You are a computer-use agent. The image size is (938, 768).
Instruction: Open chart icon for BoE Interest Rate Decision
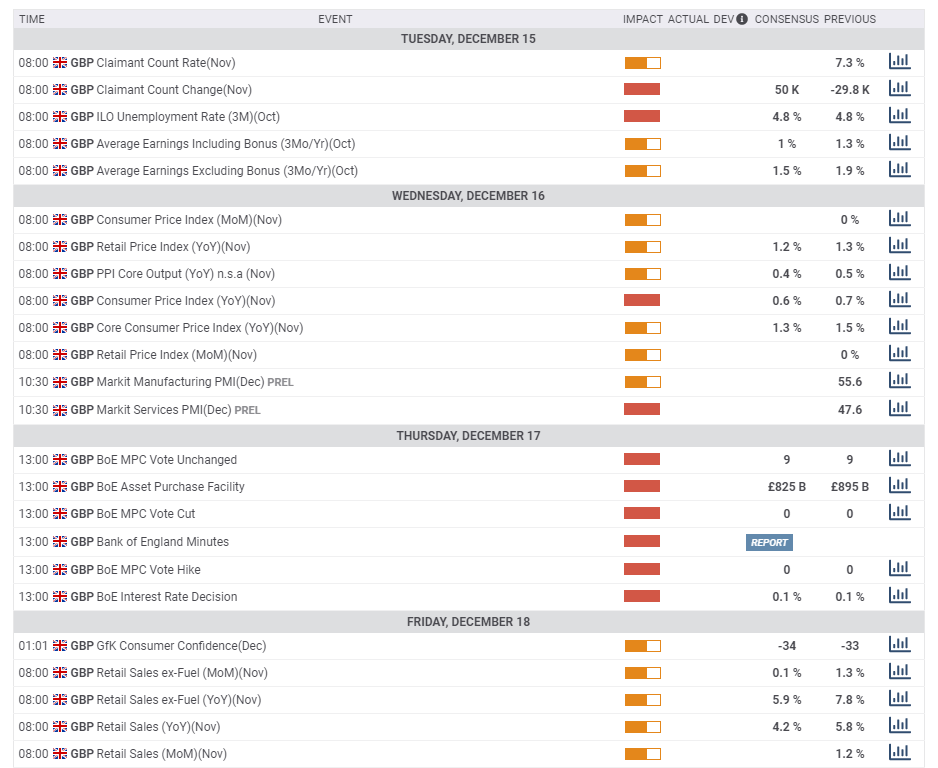coord(899,596)
